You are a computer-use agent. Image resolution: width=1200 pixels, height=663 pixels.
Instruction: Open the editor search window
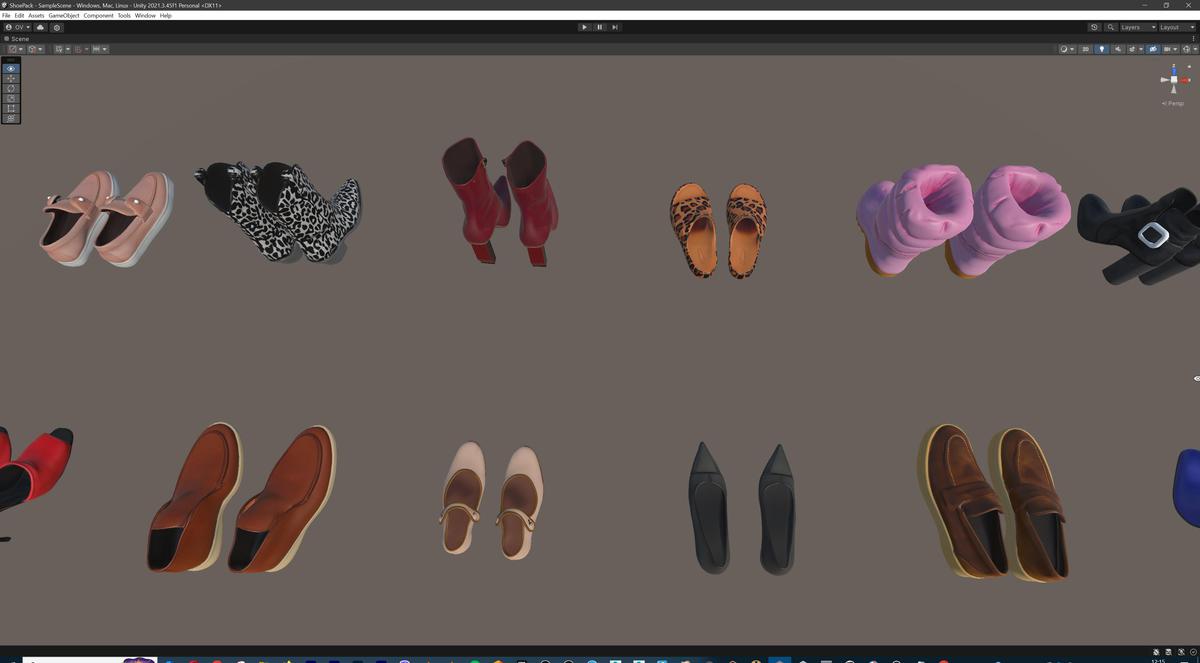point(1110,27)
